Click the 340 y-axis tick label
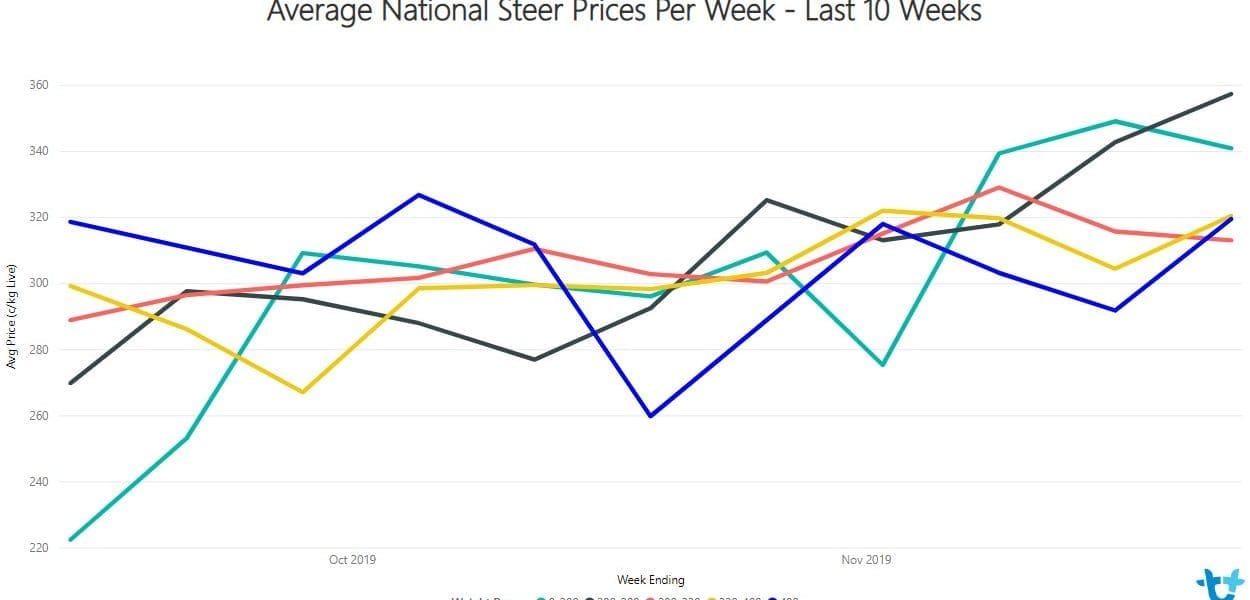The image size is (1250, 600). [x=37, y=151]
